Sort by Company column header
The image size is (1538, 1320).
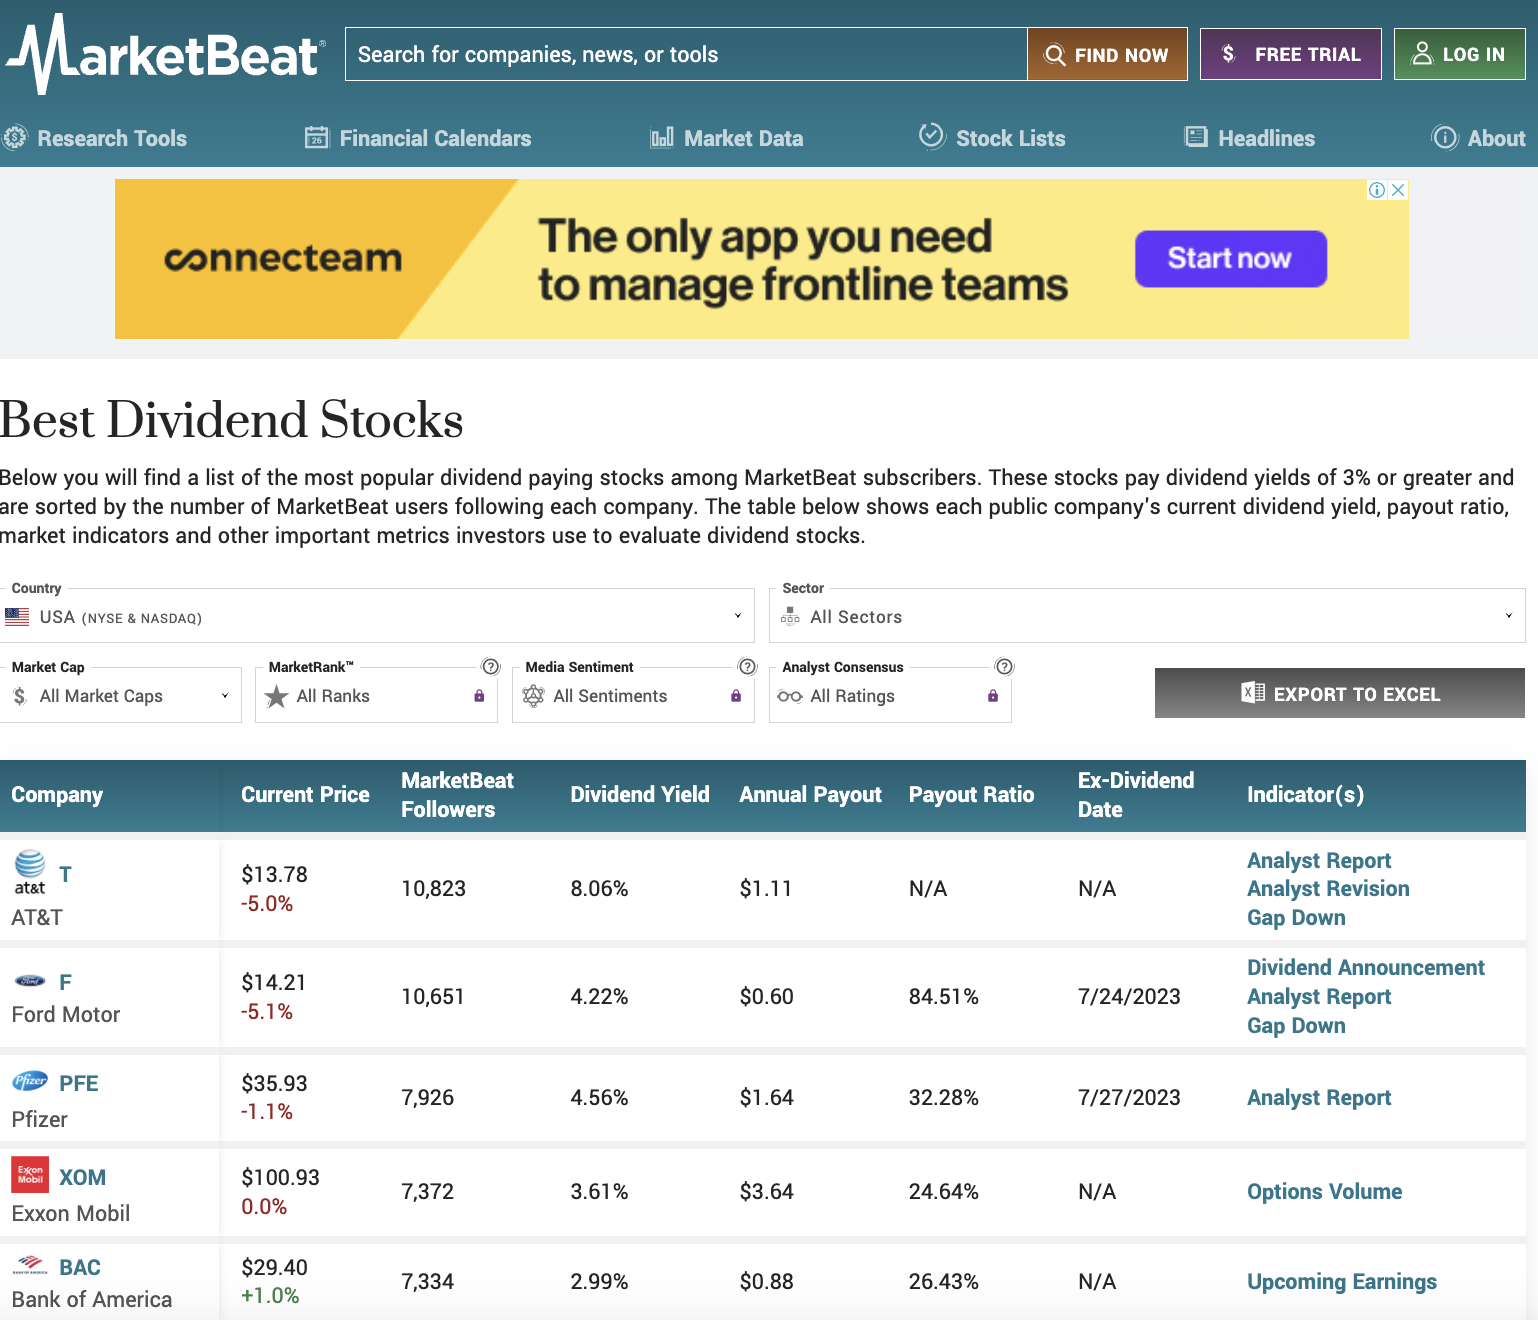57,795
